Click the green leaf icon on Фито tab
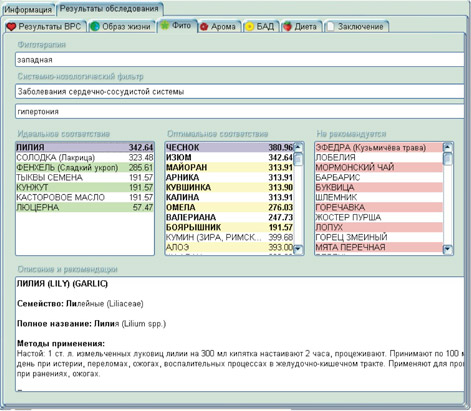471x411 pixels. tap(165, 25)
